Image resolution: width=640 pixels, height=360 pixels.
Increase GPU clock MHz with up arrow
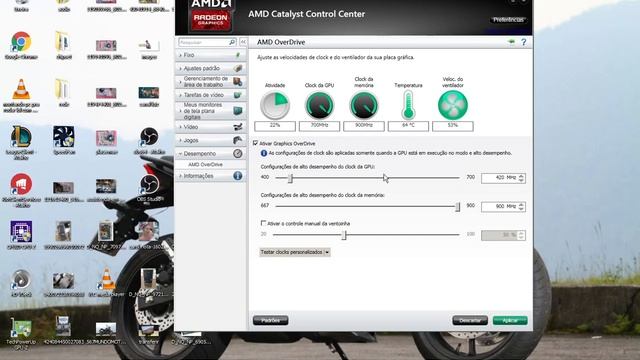(521, 176)
